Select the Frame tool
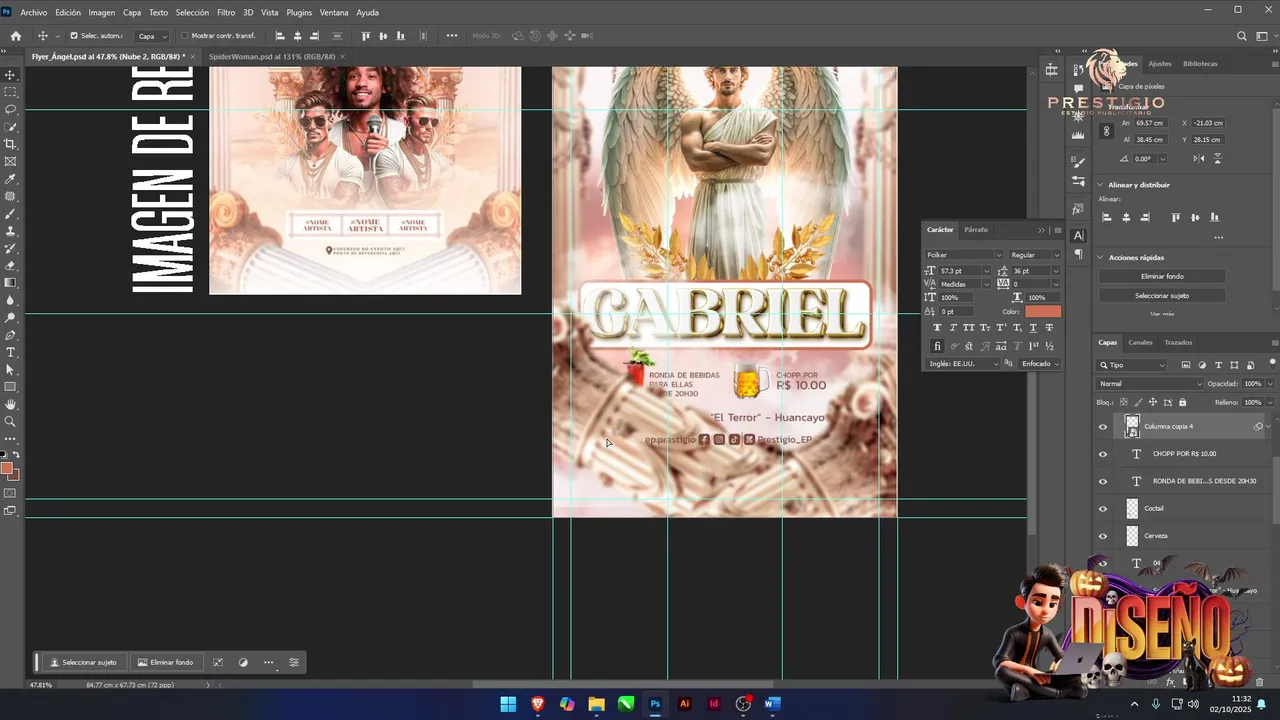This screenshot has width=1280, height=720. (11, 161)
